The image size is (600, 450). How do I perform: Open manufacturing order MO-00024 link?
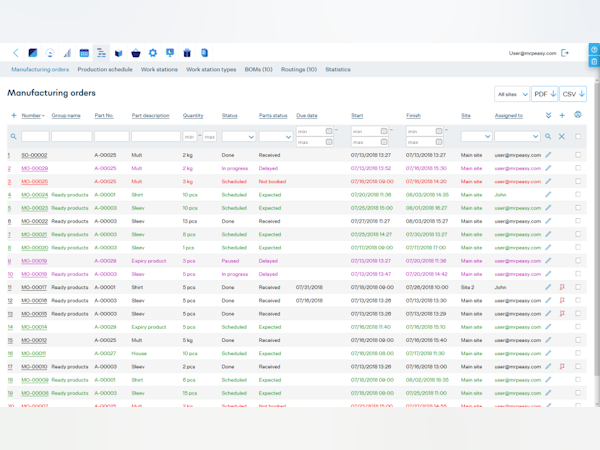point(35,195)
